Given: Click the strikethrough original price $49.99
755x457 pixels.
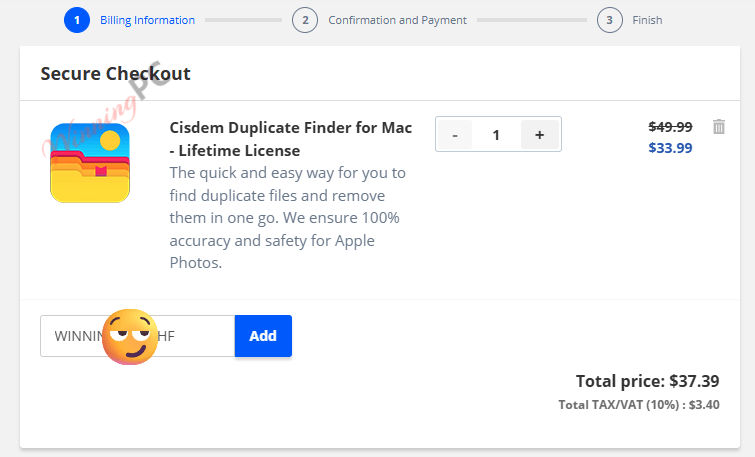Looking at the screenshot, I should (670, 127).
